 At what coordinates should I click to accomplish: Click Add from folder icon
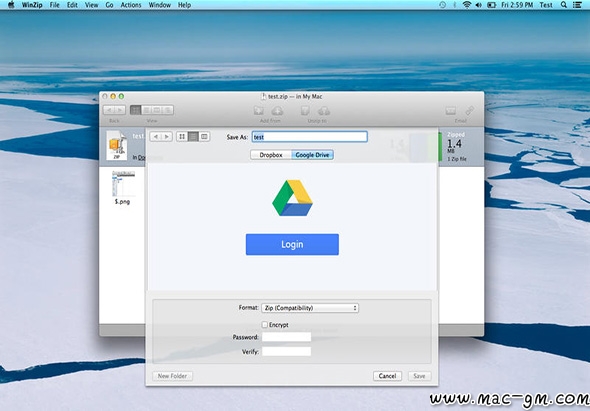(x=259, y=110)
